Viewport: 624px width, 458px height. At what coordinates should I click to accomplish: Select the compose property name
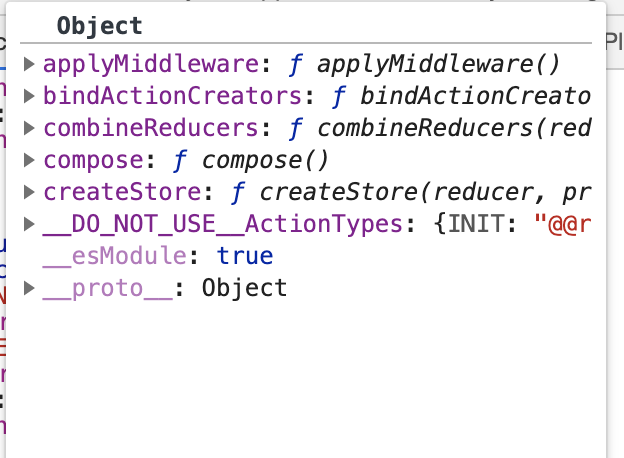click(94, 161)
